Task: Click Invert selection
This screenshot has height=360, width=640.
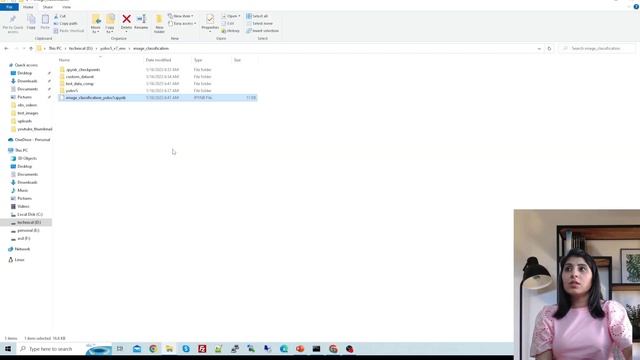Action: [262, 31]
